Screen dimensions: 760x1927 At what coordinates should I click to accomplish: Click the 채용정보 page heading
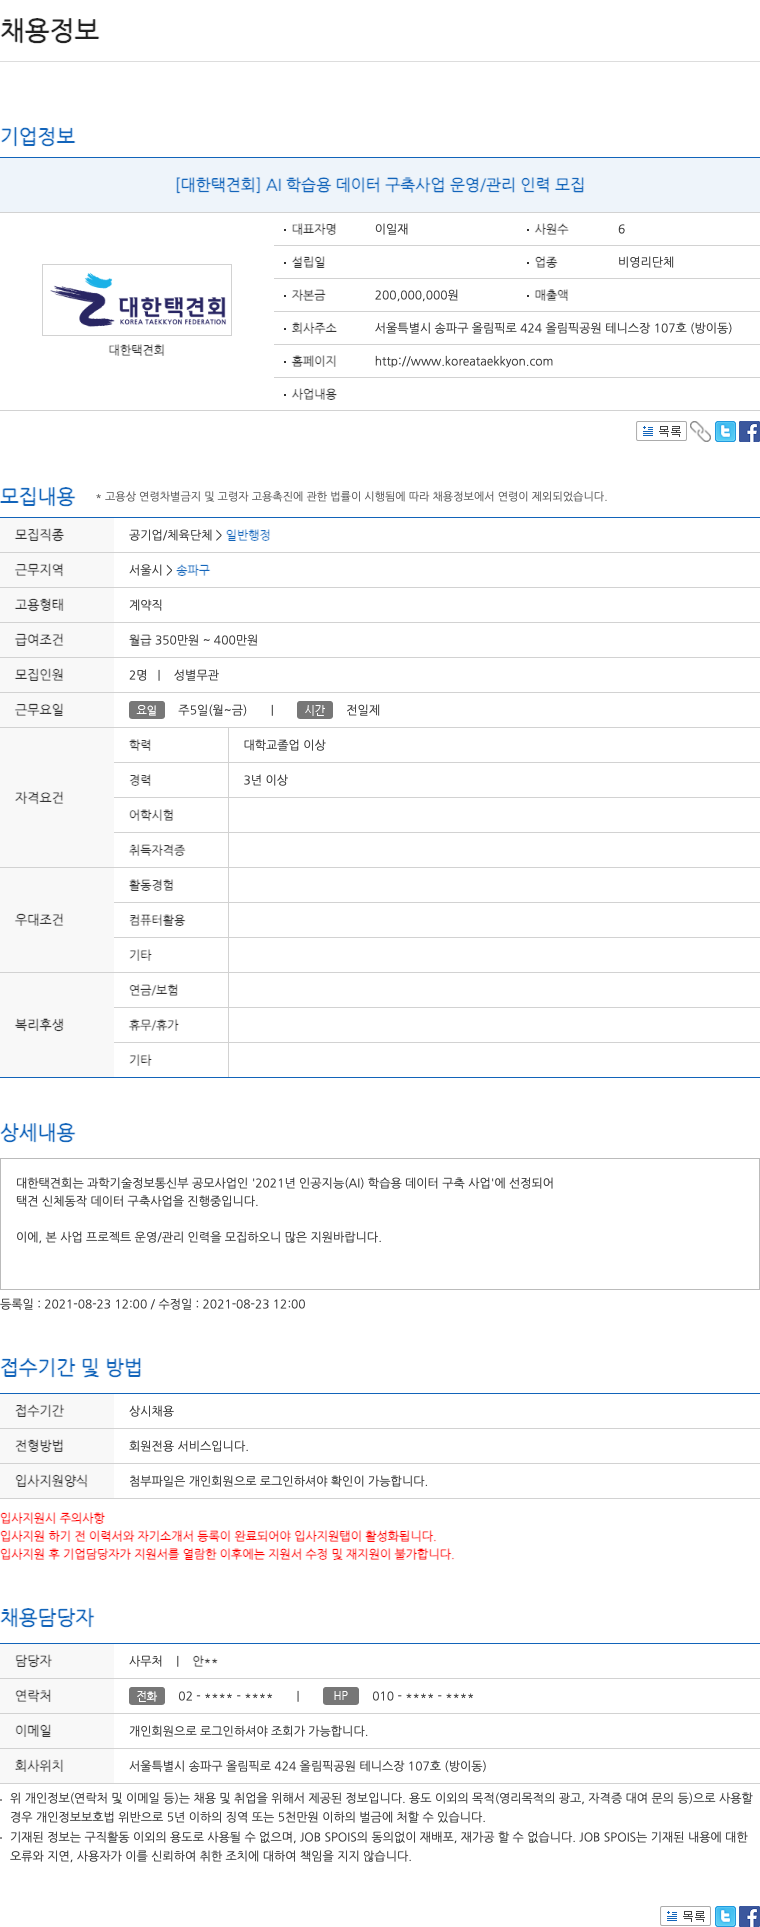click(50, 29)
